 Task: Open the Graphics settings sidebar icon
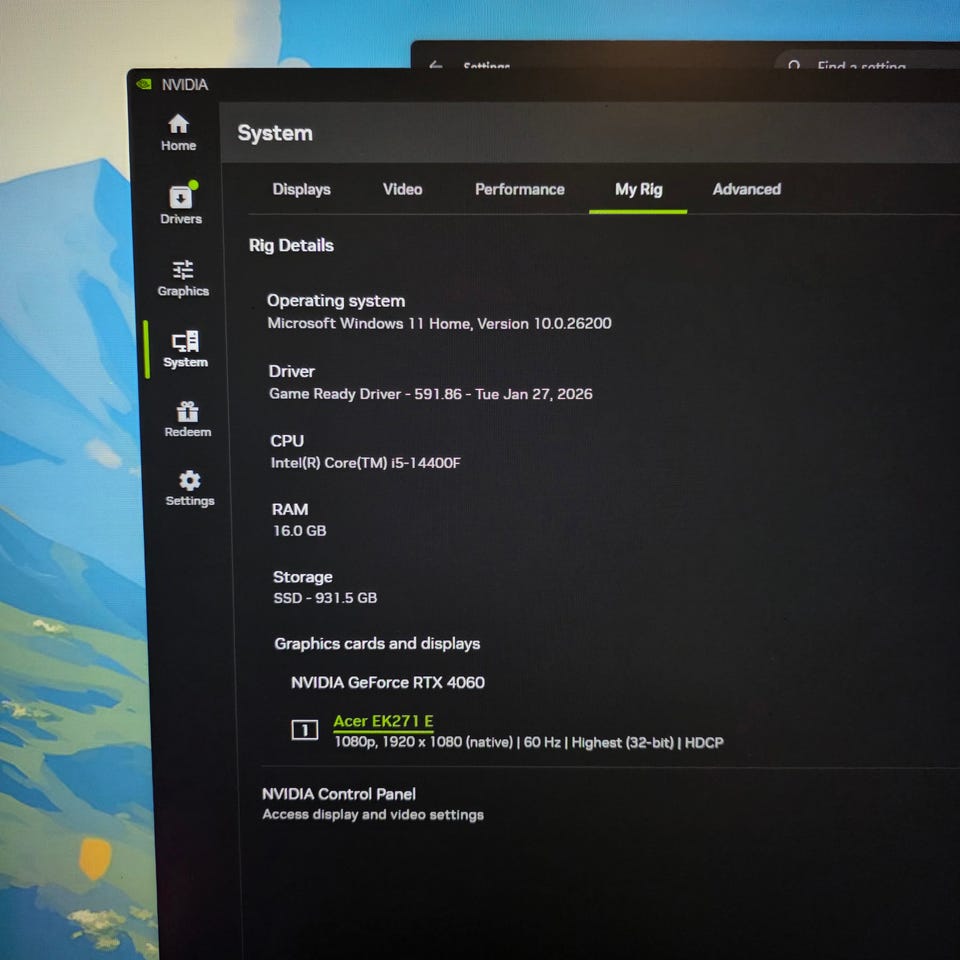coord(183,278)
